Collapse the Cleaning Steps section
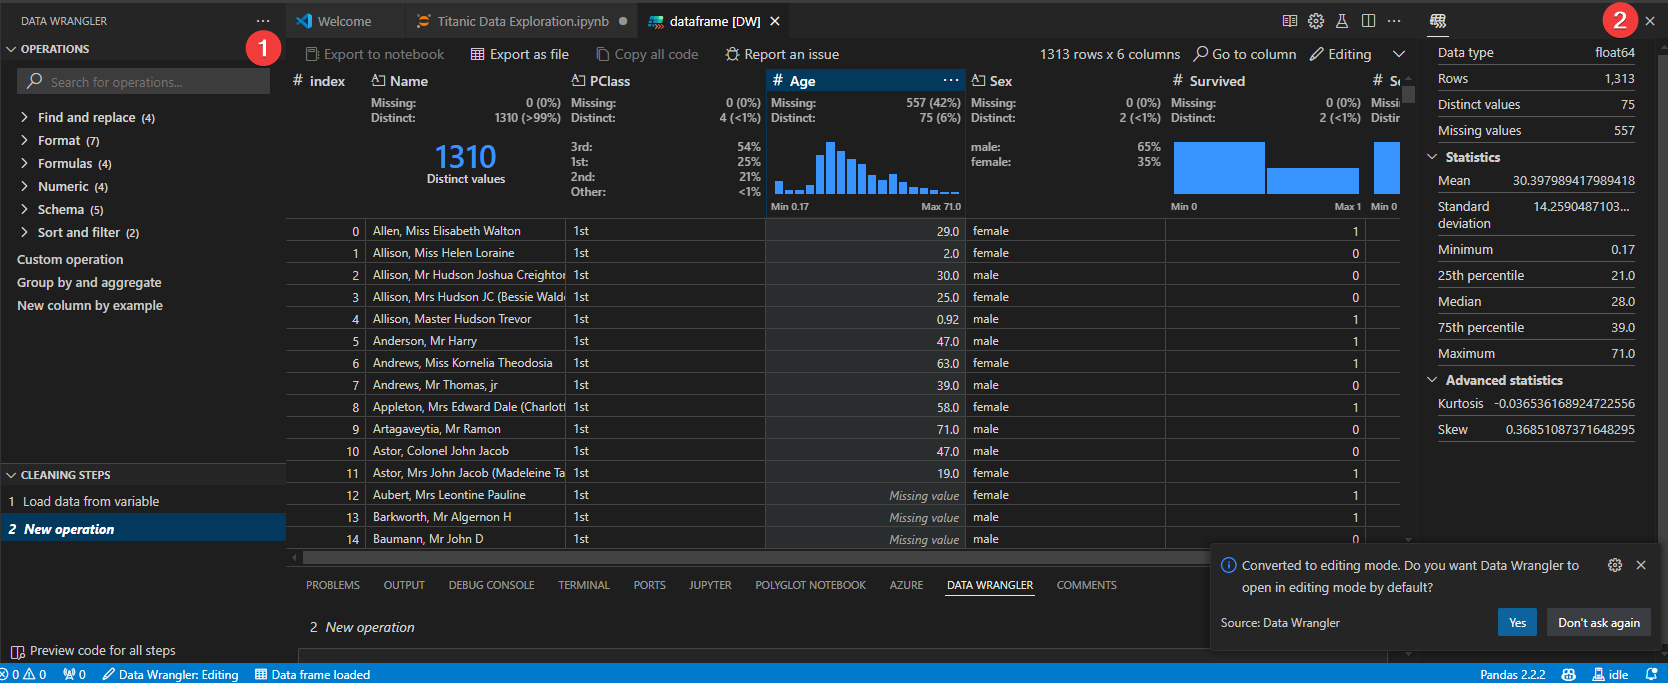 [x=12, y=475]
